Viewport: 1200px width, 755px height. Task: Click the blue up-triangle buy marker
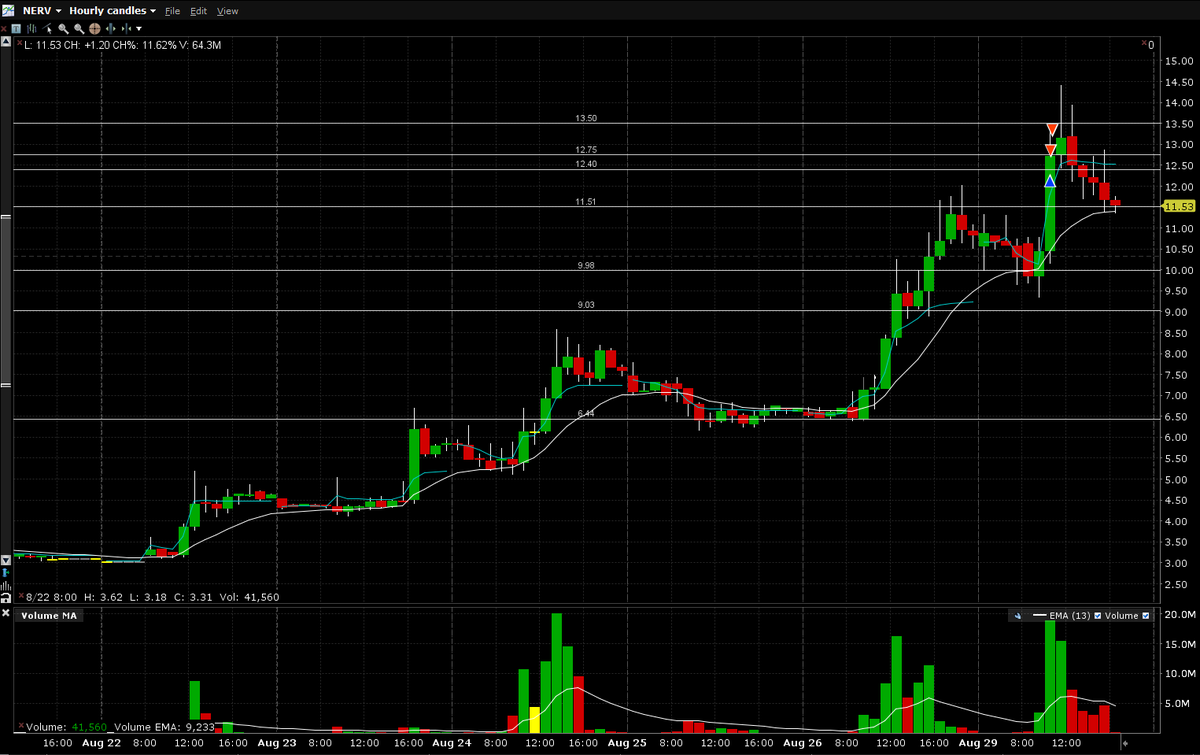pos(1050,181)
